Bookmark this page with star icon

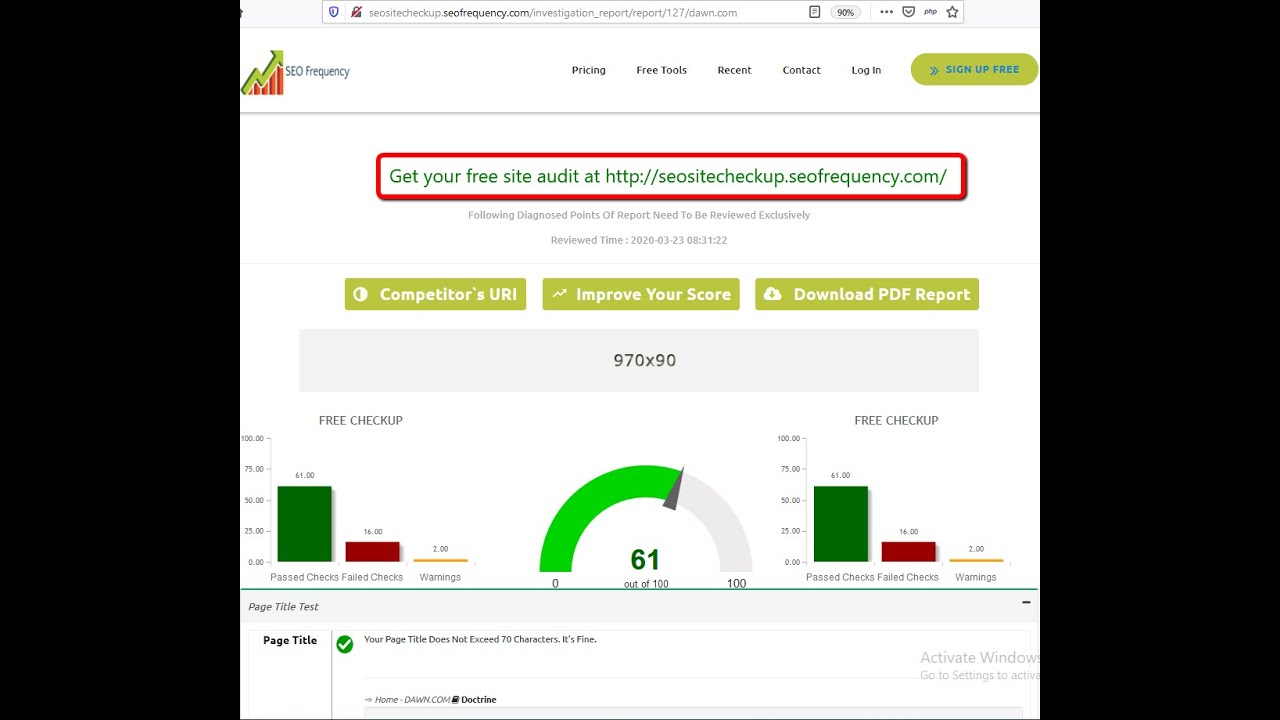point(952,12)
